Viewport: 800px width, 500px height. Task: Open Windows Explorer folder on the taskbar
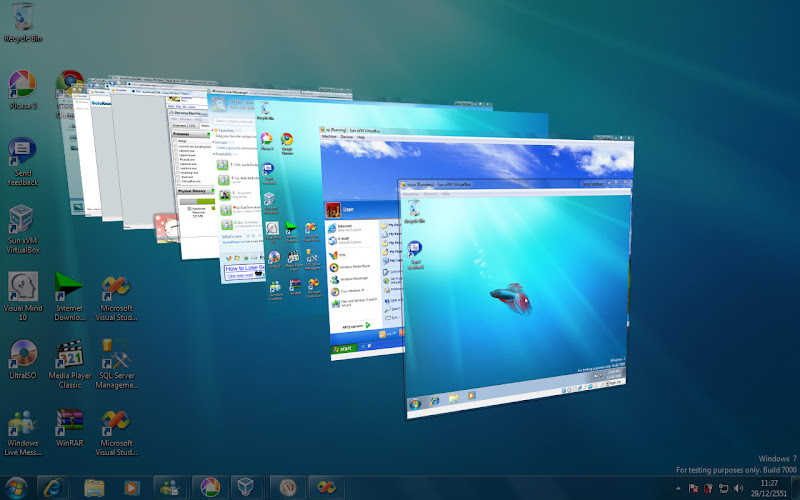[x=94, y=488]
